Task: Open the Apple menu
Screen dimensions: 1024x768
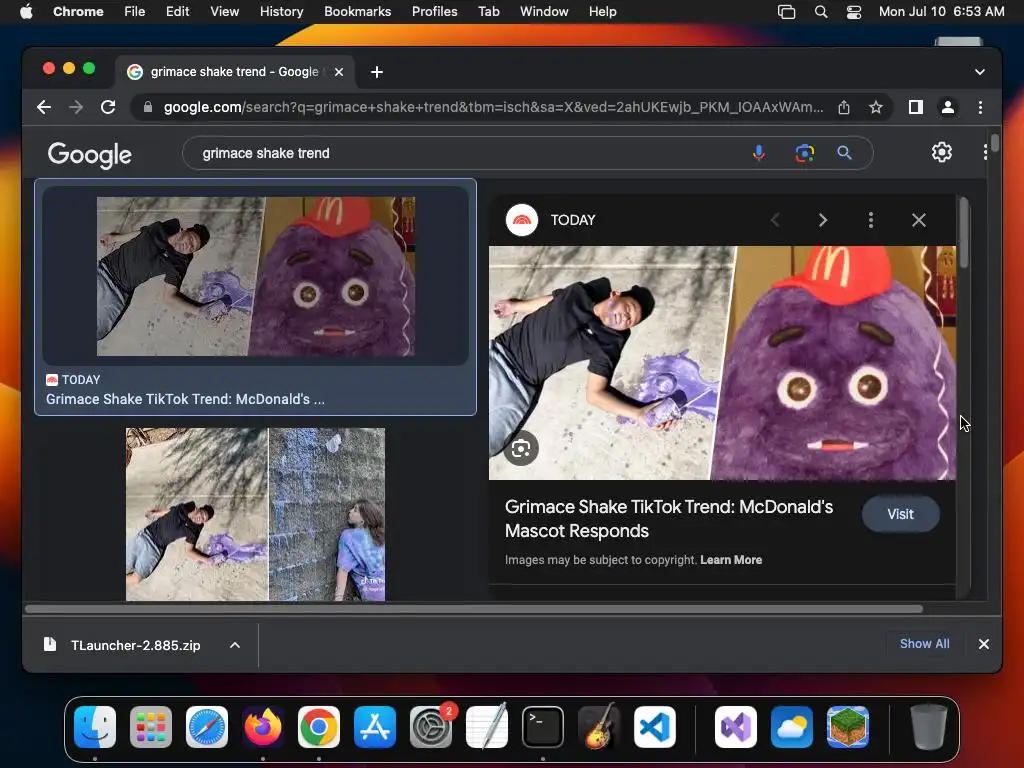Action: [26, 12]
